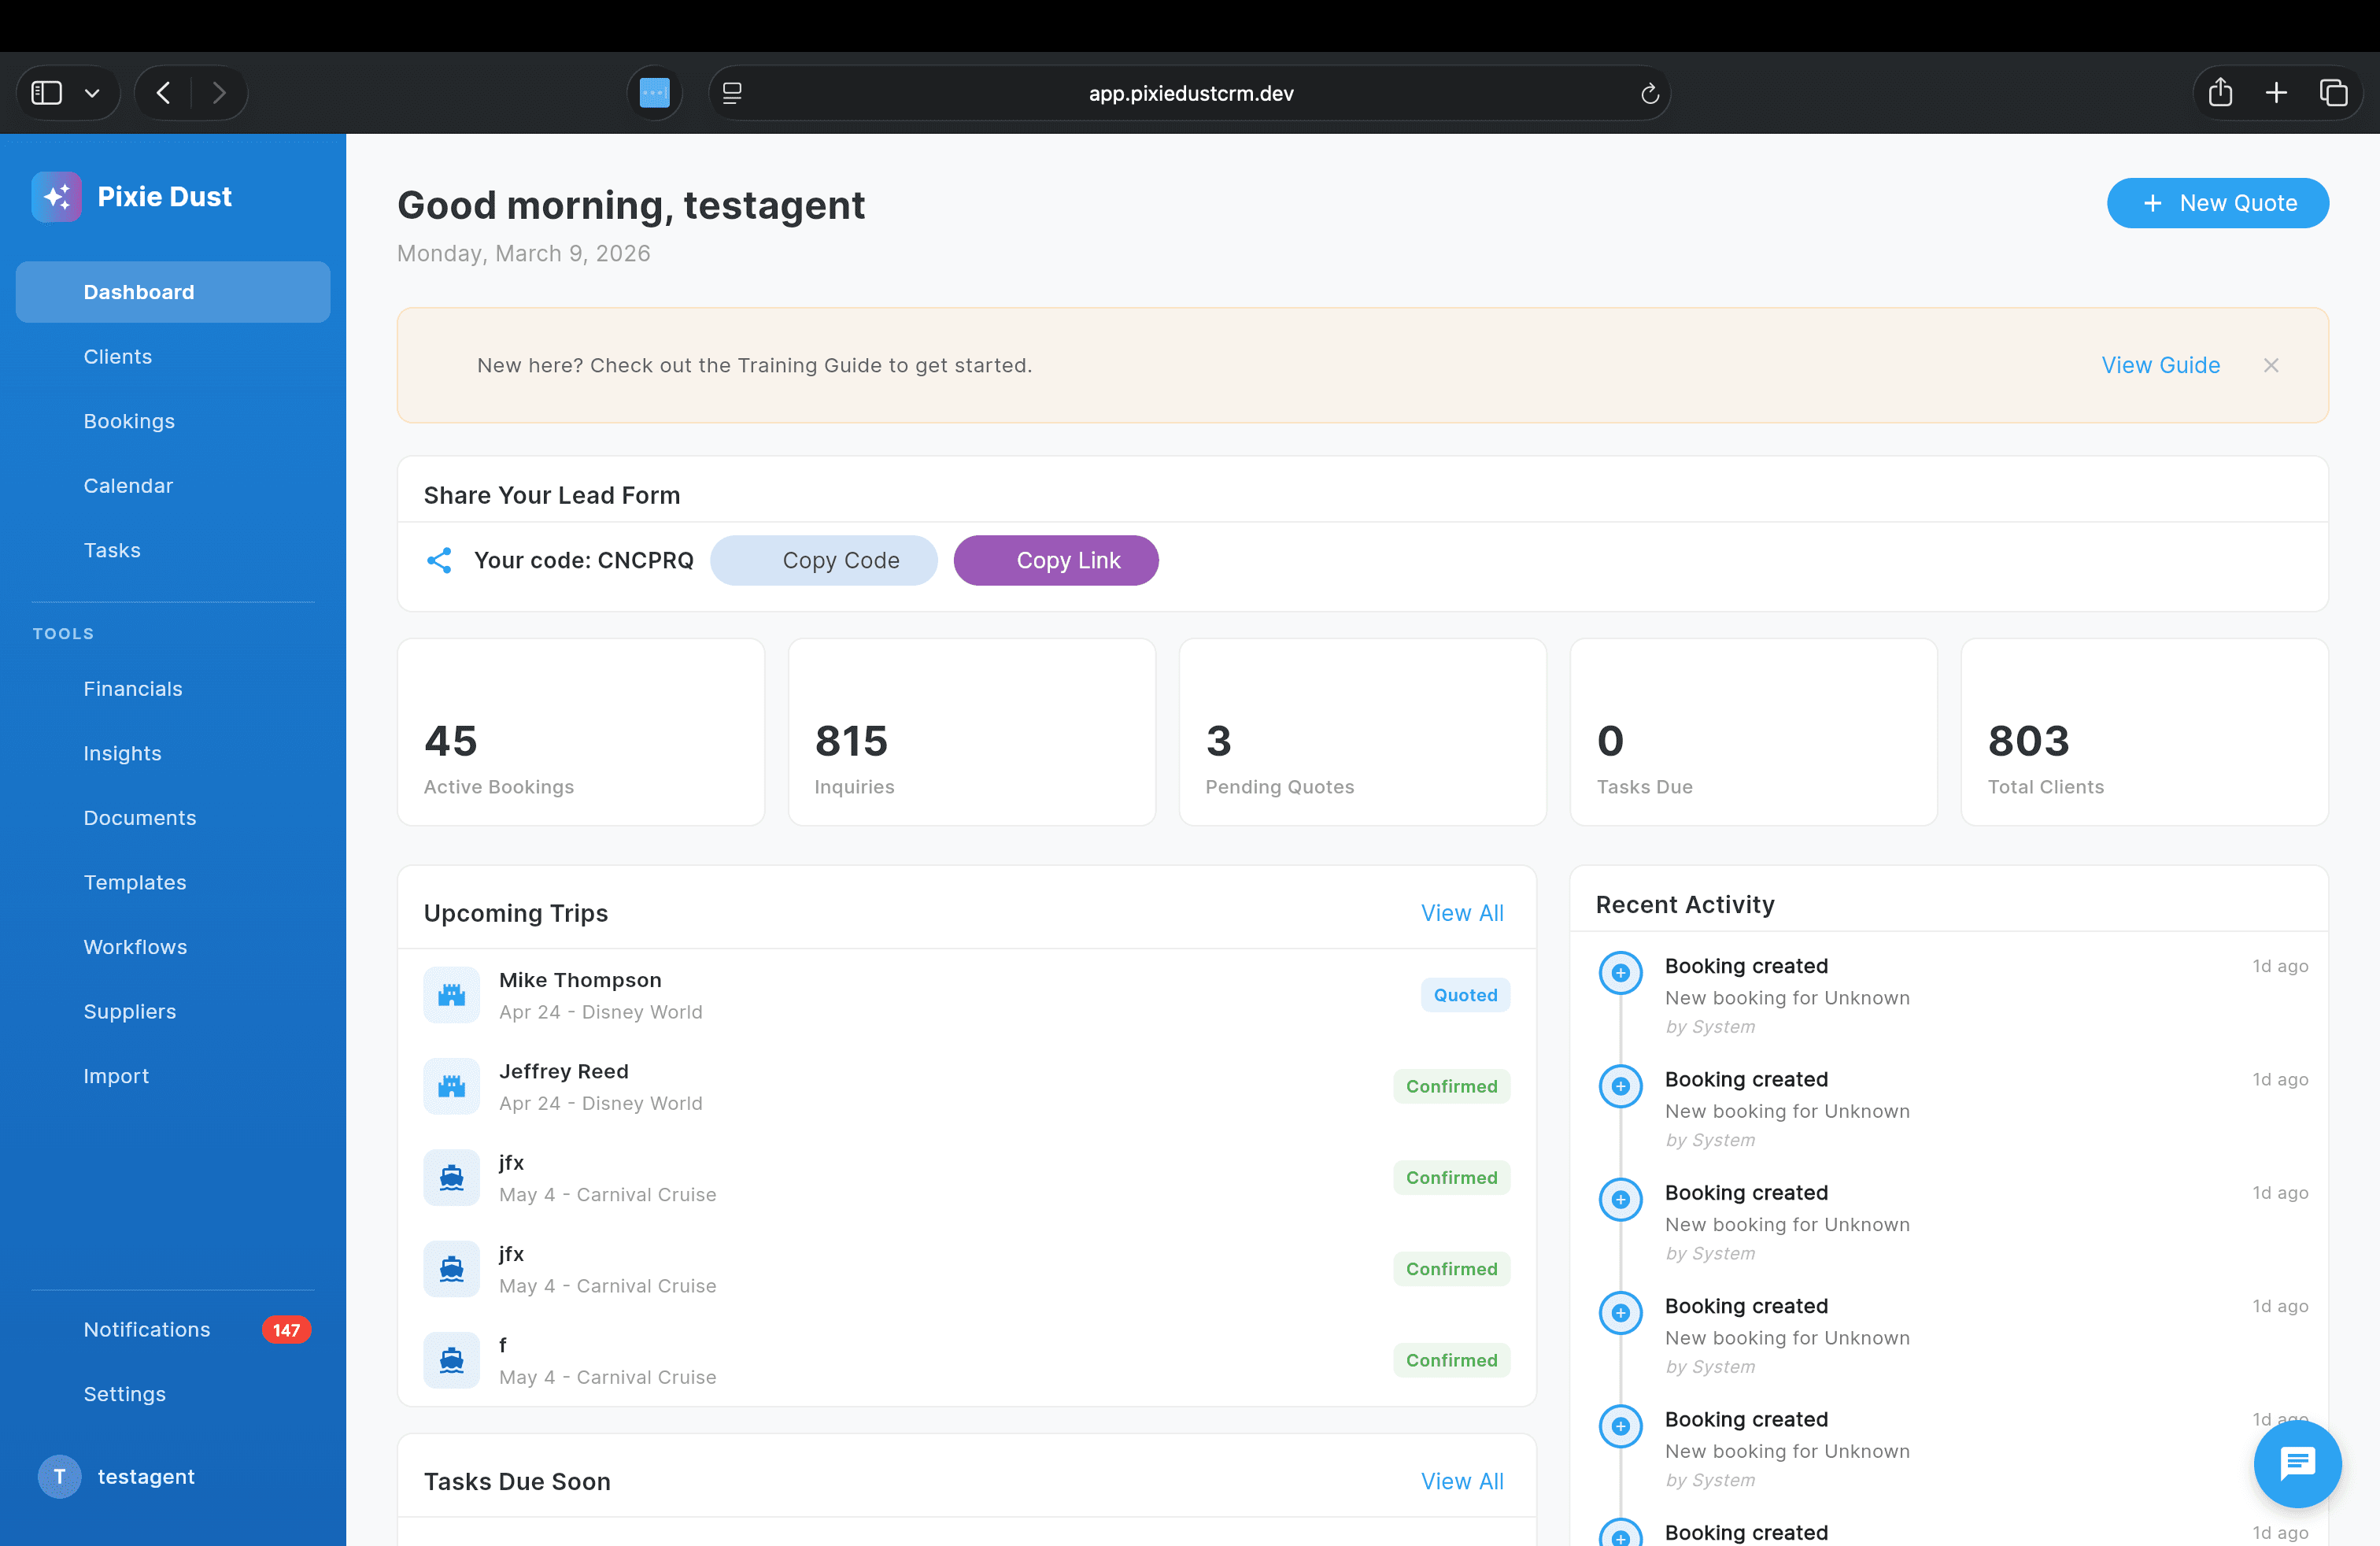Navigate to Tasks in the sidebar
This screenshot has height=1546, width=2380.
pyautogui.click(x=173, y=550)
